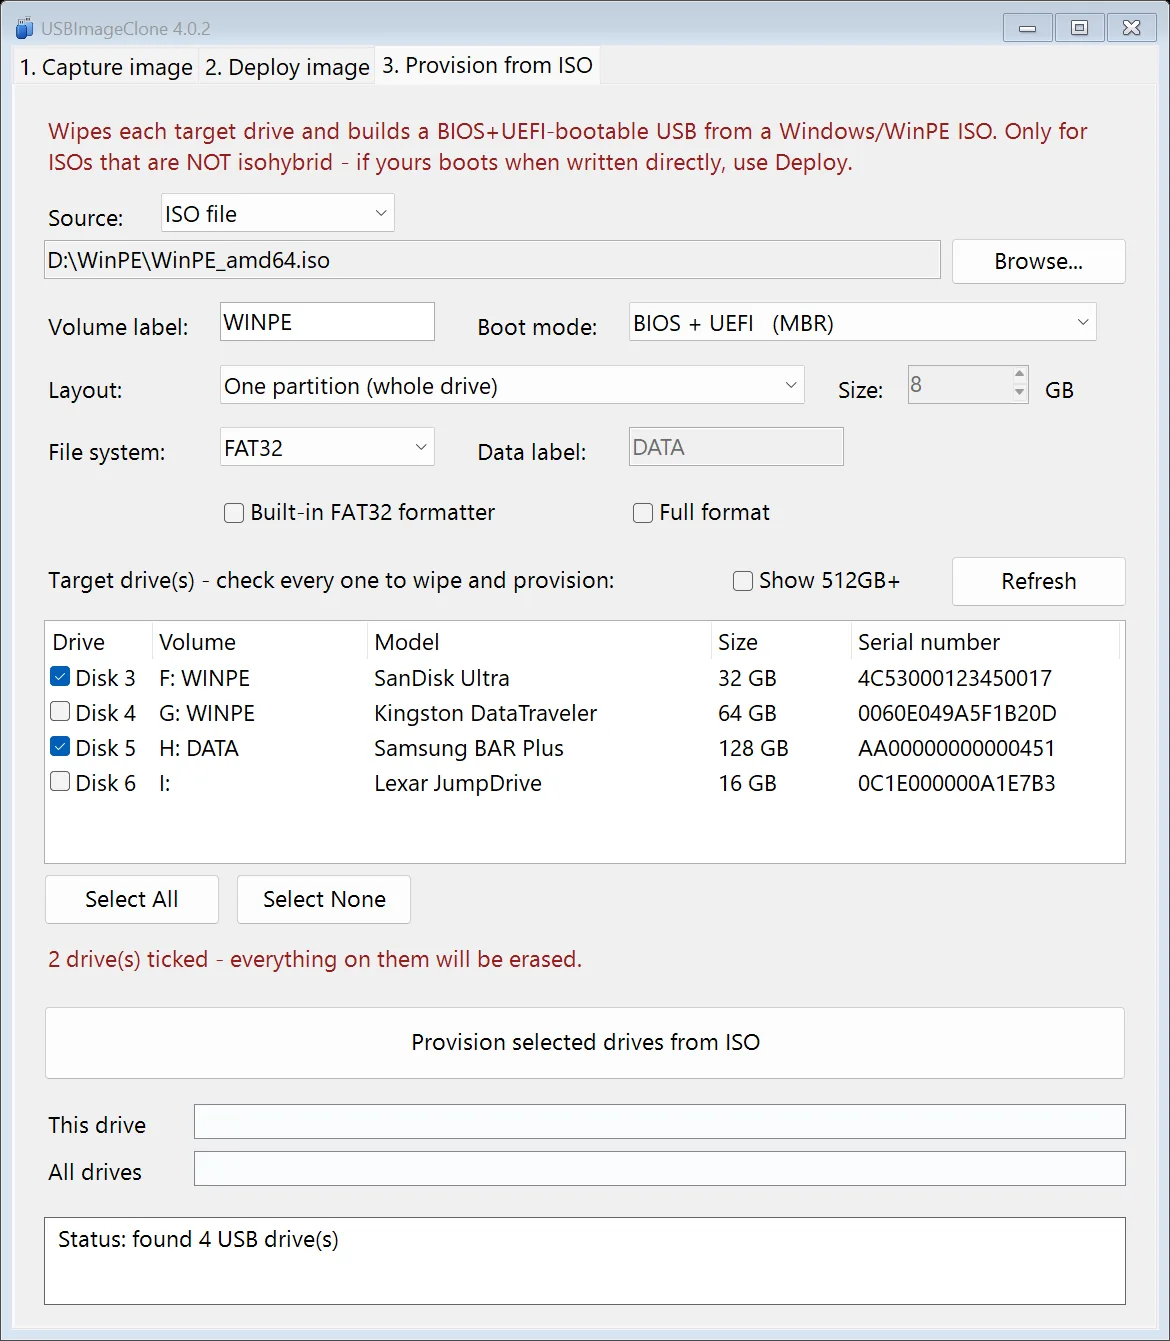
Task: Enable Built-in FAT32 formatter checkbox
Action: tap(234, 513)
